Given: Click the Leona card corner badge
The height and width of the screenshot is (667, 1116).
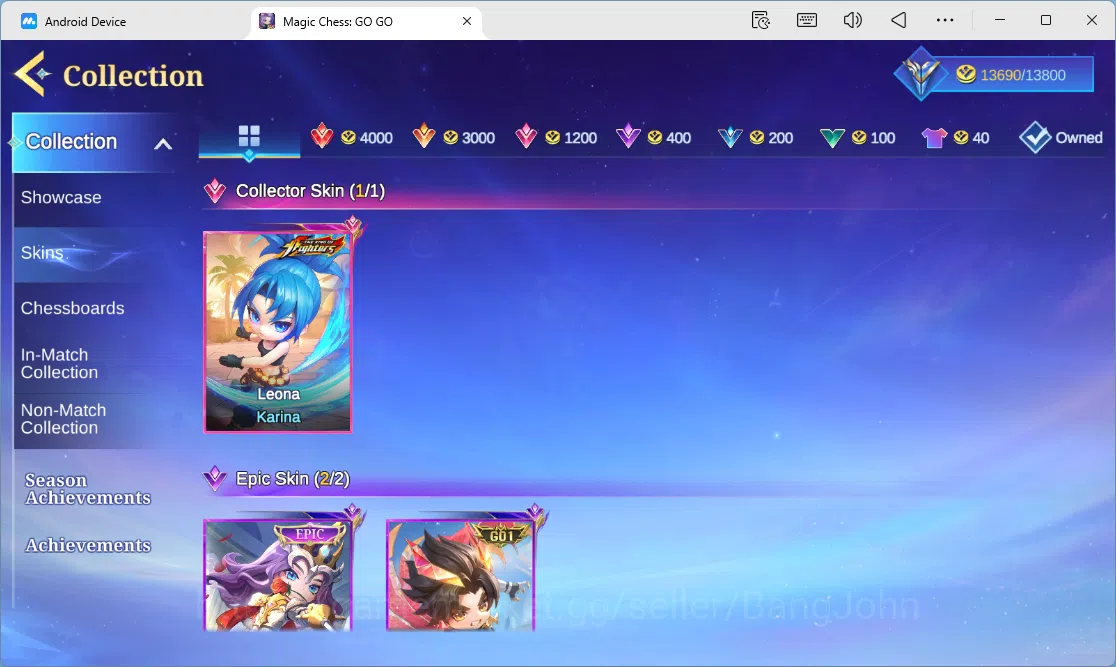Looking at the screenshot, I should [354, 227].
